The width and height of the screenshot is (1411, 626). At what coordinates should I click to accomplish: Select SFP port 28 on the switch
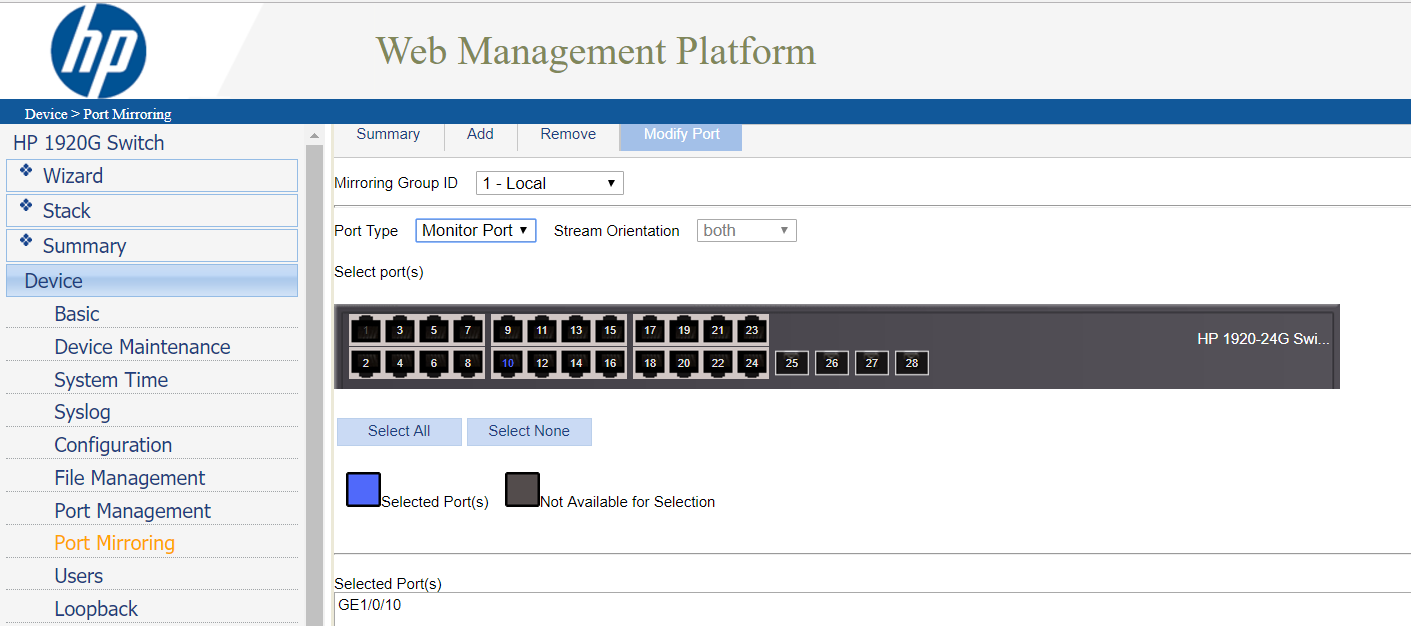tap(912, 363)
